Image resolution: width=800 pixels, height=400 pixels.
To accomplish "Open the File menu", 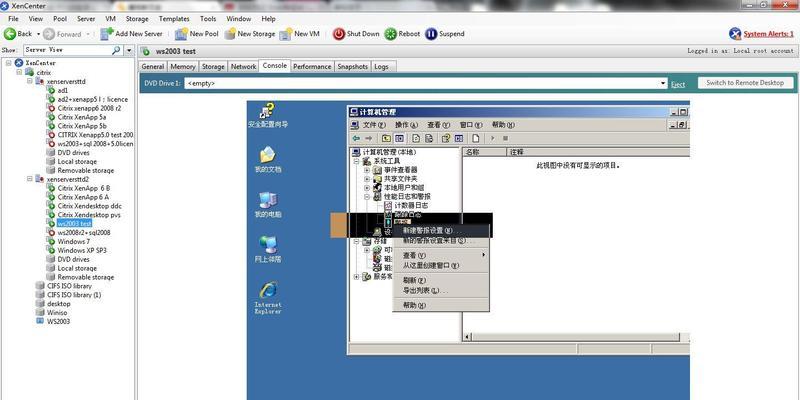I will point(13,19).
